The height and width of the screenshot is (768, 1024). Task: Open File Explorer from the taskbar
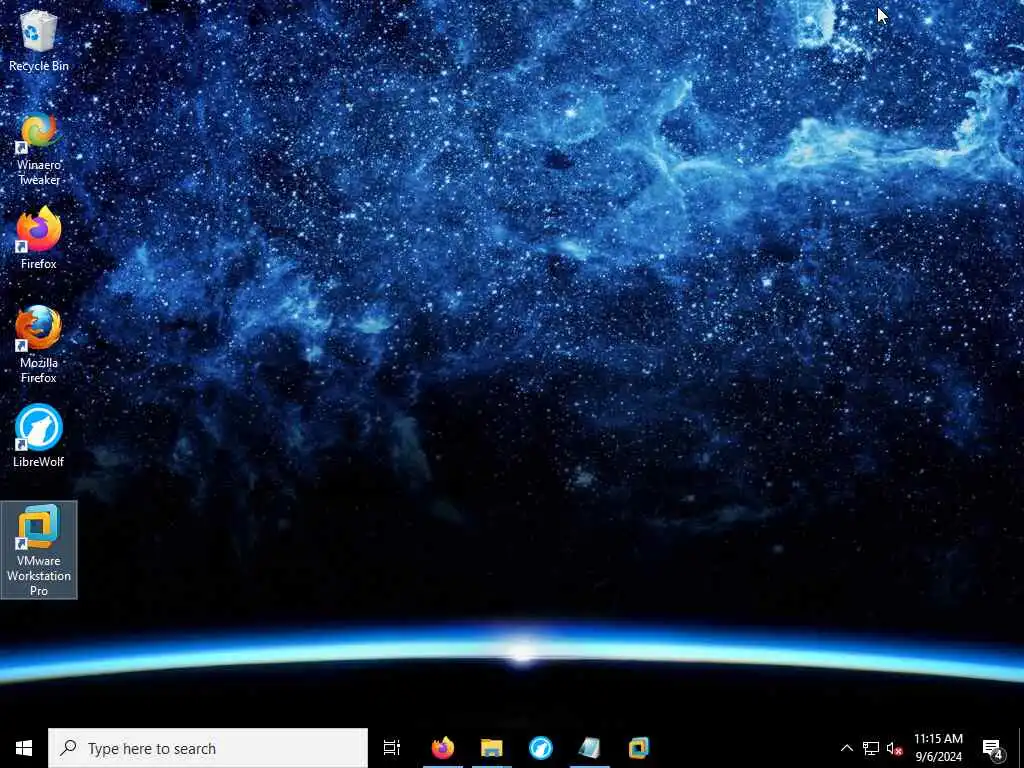pos(492,748)
